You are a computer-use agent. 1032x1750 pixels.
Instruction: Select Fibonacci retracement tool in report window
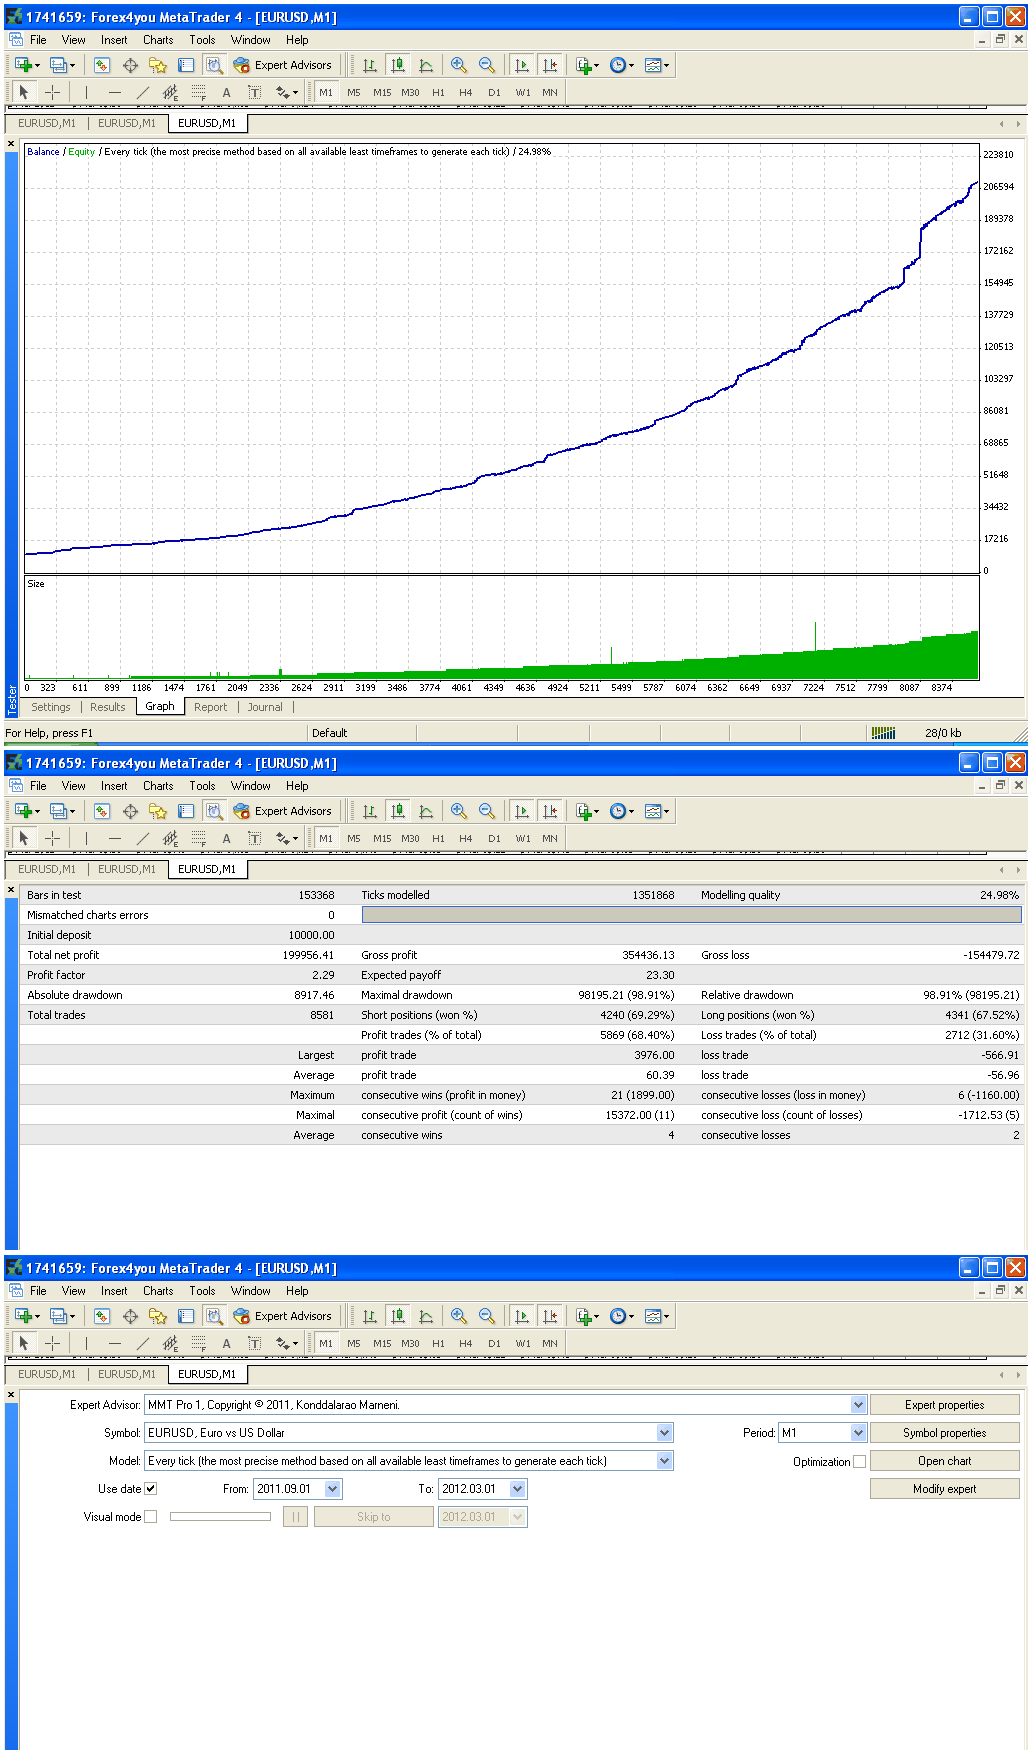coord(199,838)
